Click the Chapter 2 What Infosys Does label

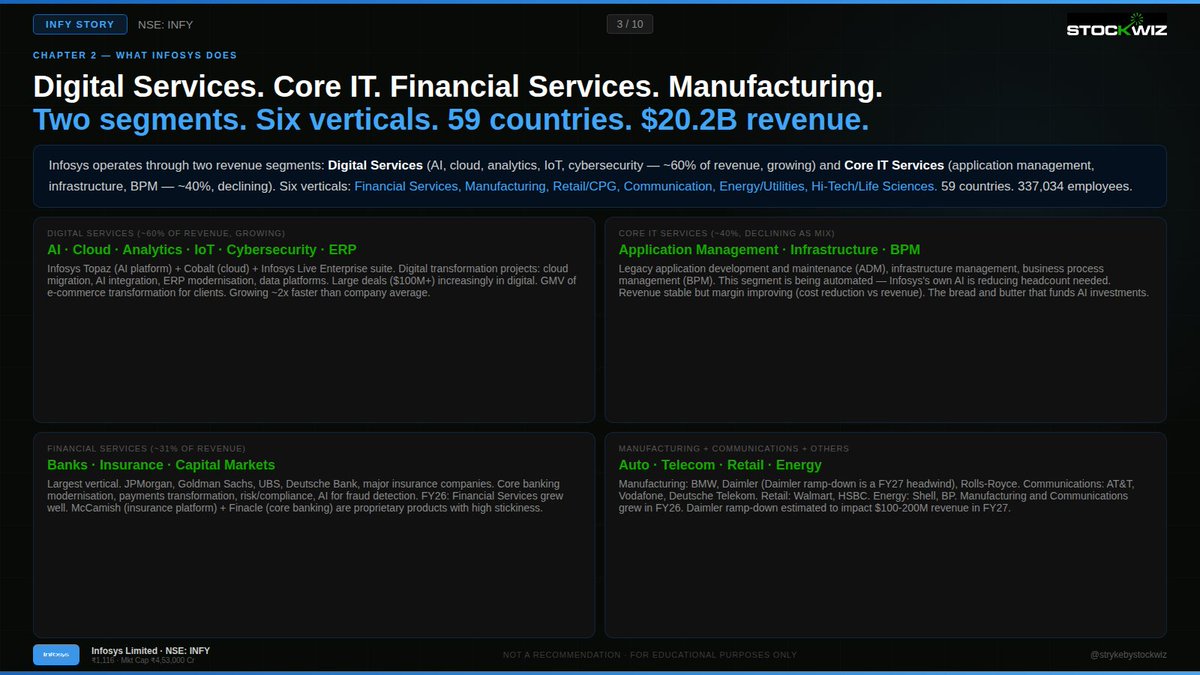[135, 56]
